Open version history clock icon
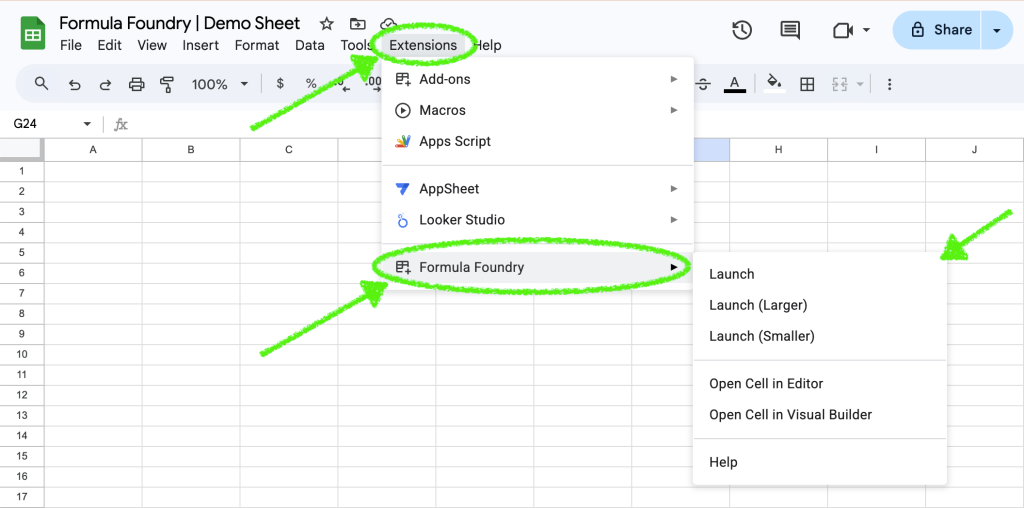Image resolution: width=1024 pixels, height=508 pixels. pyautogui.click(x=741, y=30)
